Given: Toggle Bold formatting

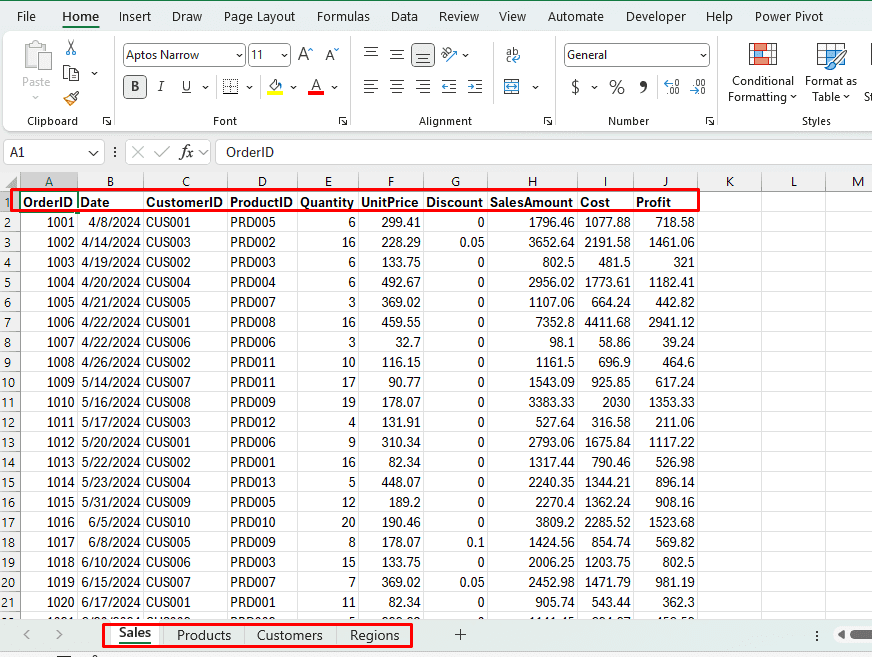Looking at the screenshot, I should coord(135,87).
